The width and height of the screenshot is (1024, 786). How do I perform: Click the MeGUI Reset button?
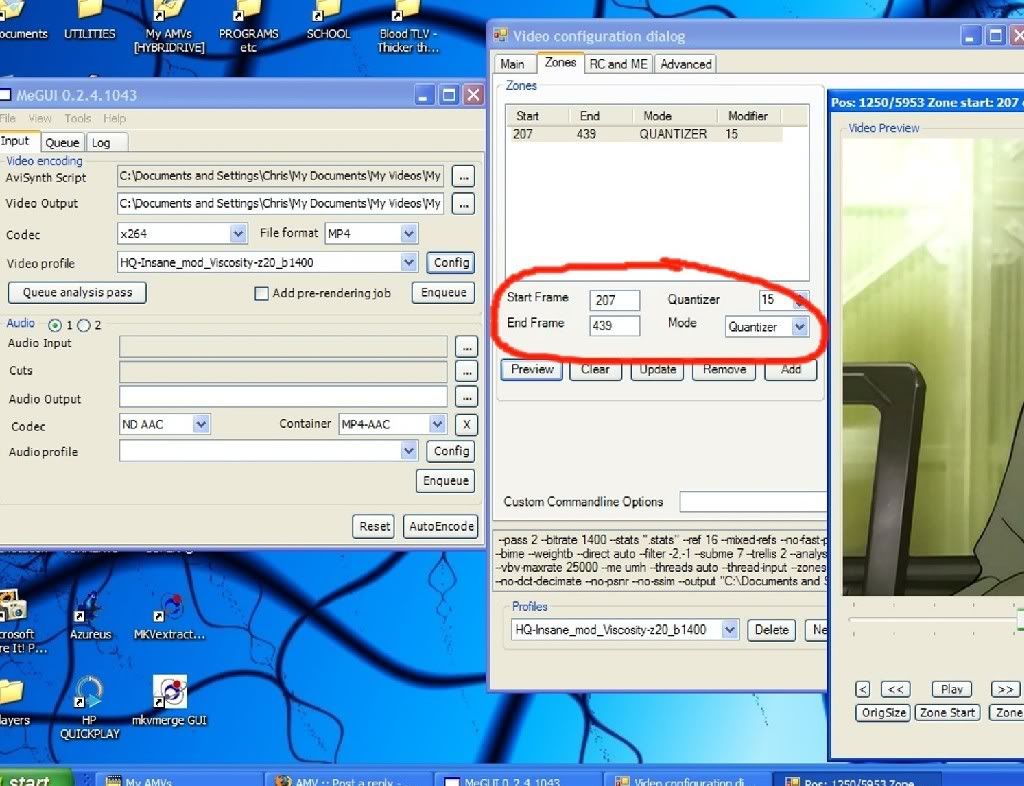tap(374, 526)
